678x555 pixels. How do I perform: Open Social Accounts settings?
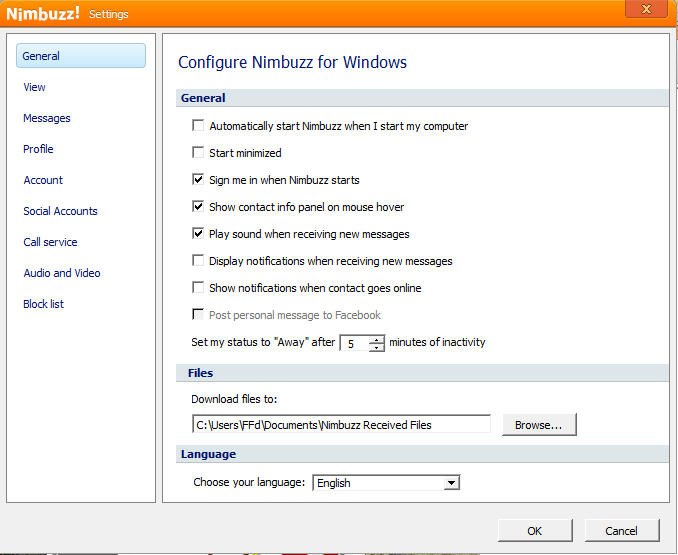[61, 211]
